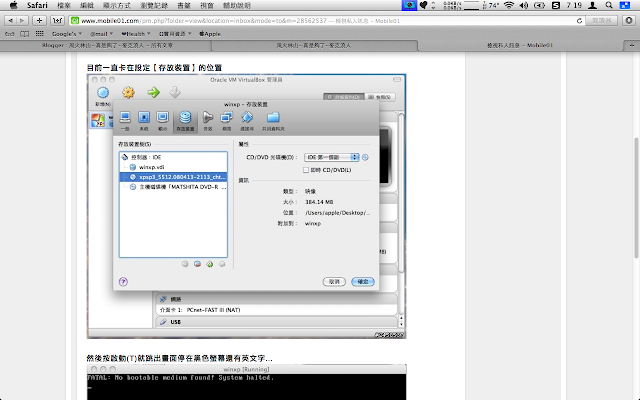The width and height of the screenshot is (640, 400).
Task: Open the 存放裝置 storage settings icon
Action: 185,121
